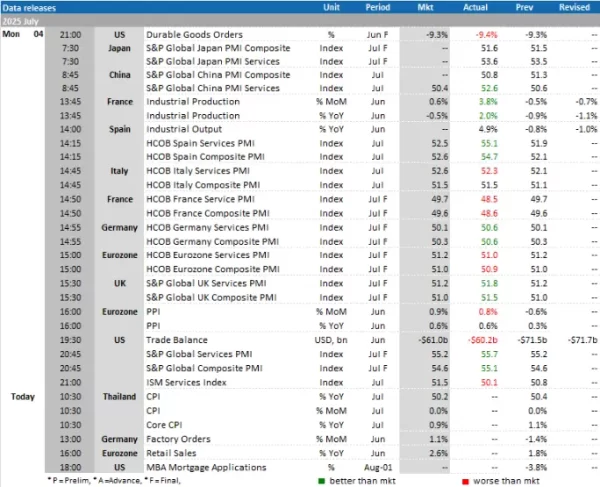Click S&P Global Composite PMI actual 55.1
600x487 pixels.
(489, 368)
